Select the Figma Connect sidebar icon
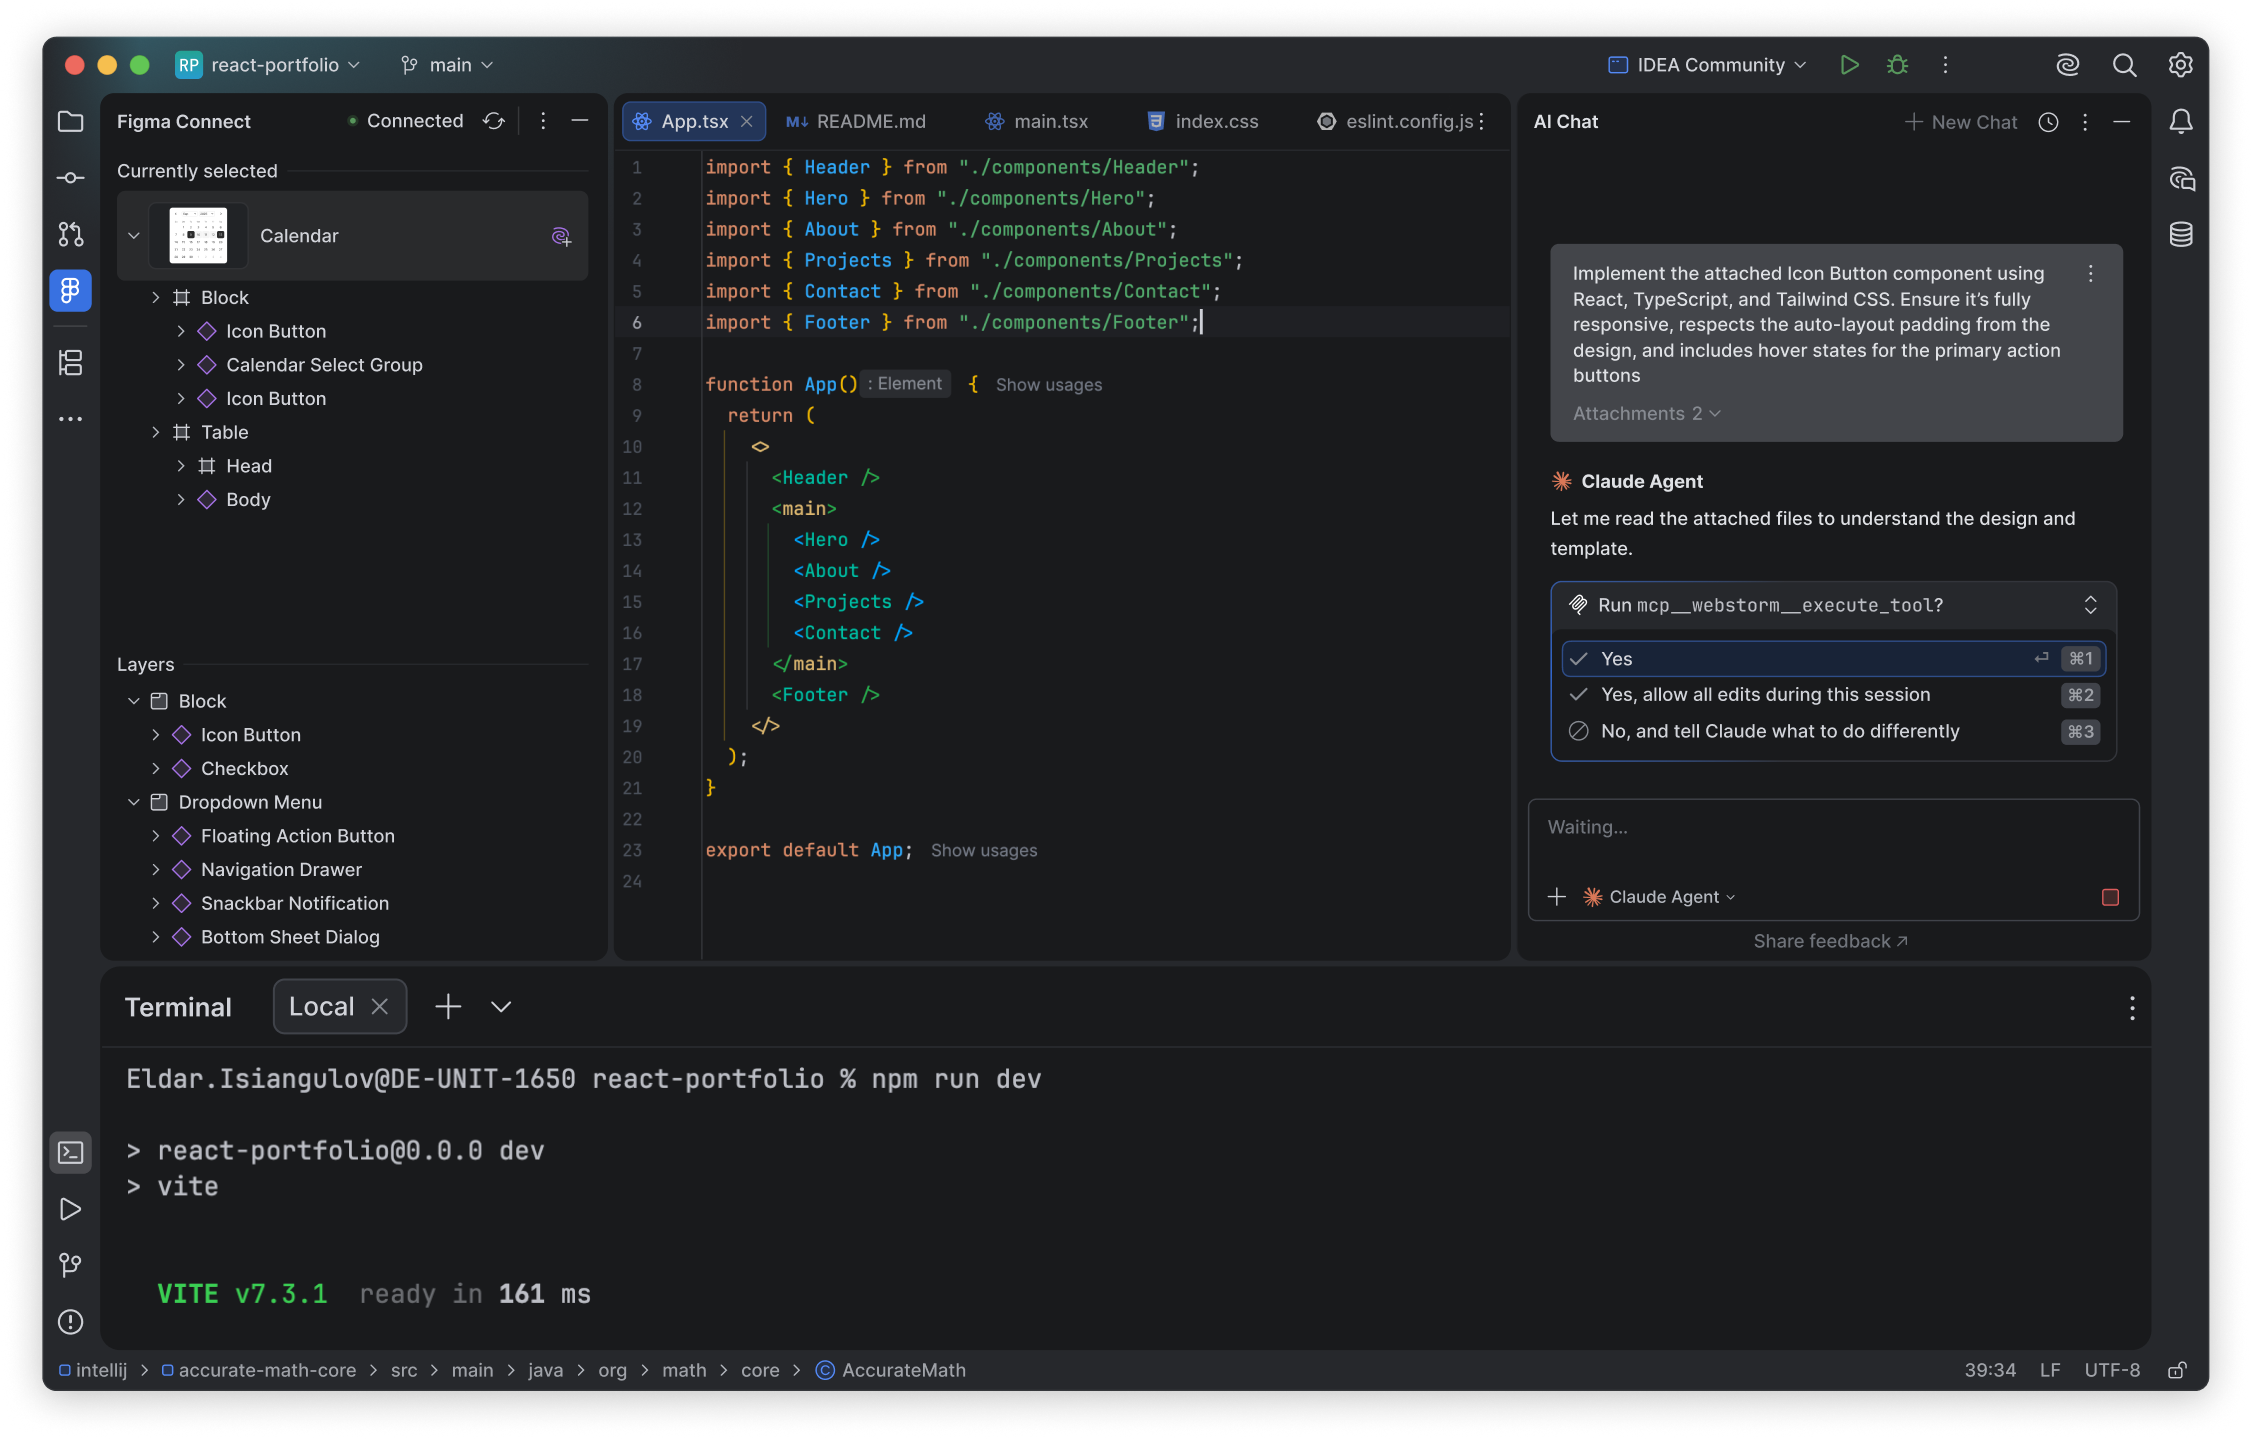The image size is (2252, 1440). 70,290
